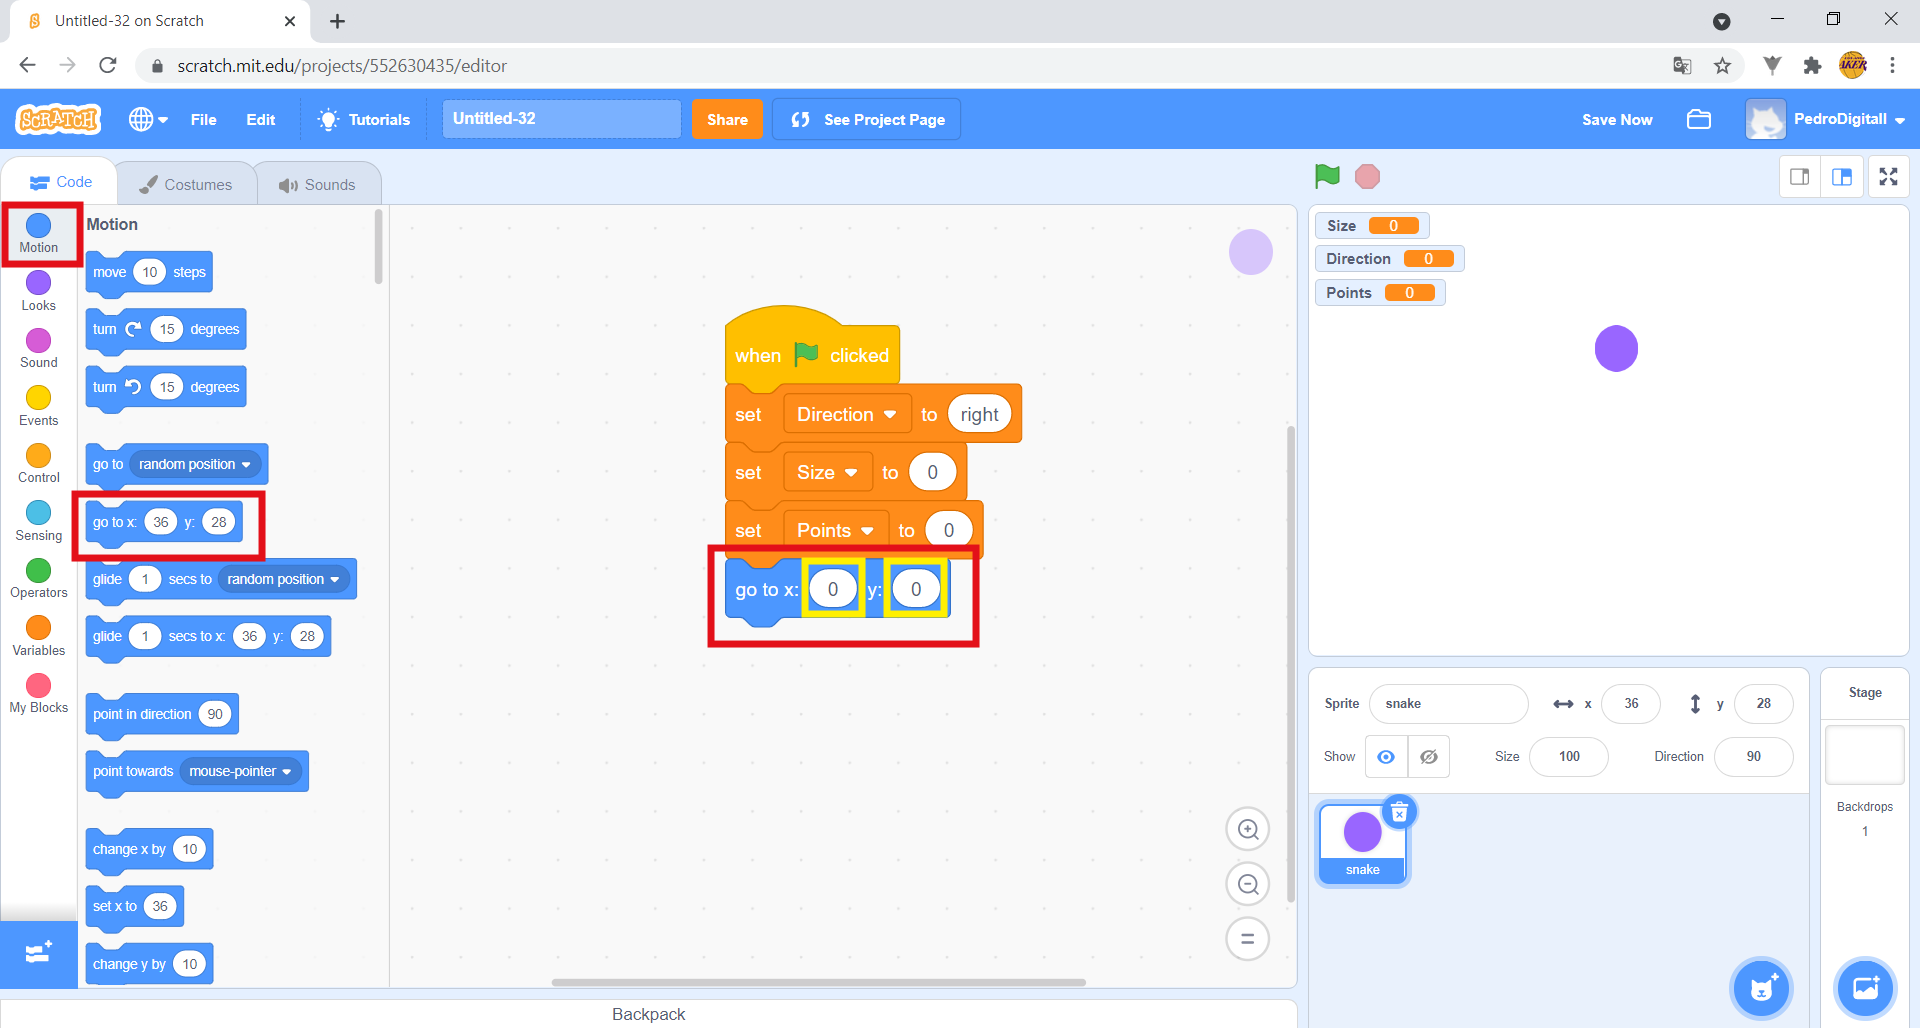Switch to the Sounds tab
Viewport: 1920px width, 1028px height.
[x=317, y=185]
